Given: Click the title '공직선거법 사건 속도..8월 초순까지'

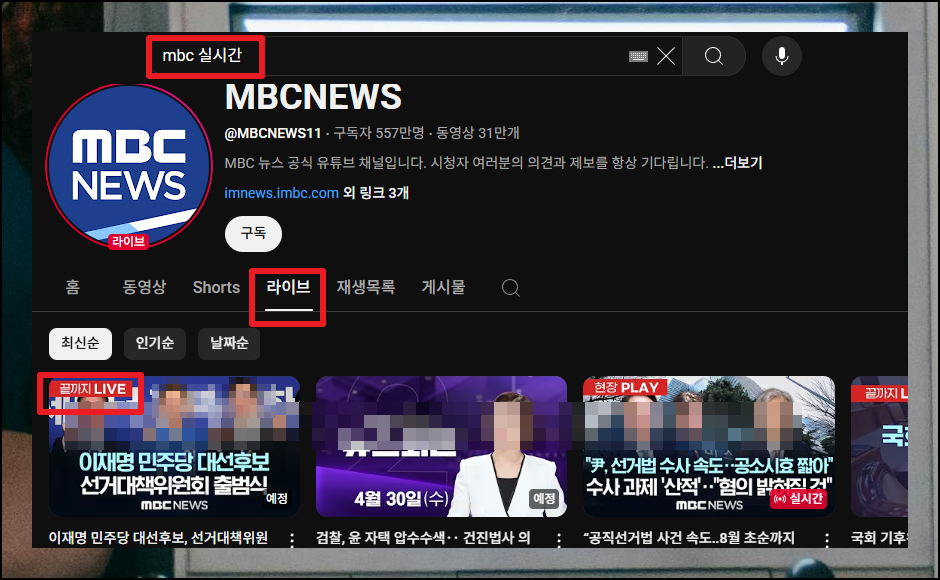Looking at the screenshot, I should (689, 538).
